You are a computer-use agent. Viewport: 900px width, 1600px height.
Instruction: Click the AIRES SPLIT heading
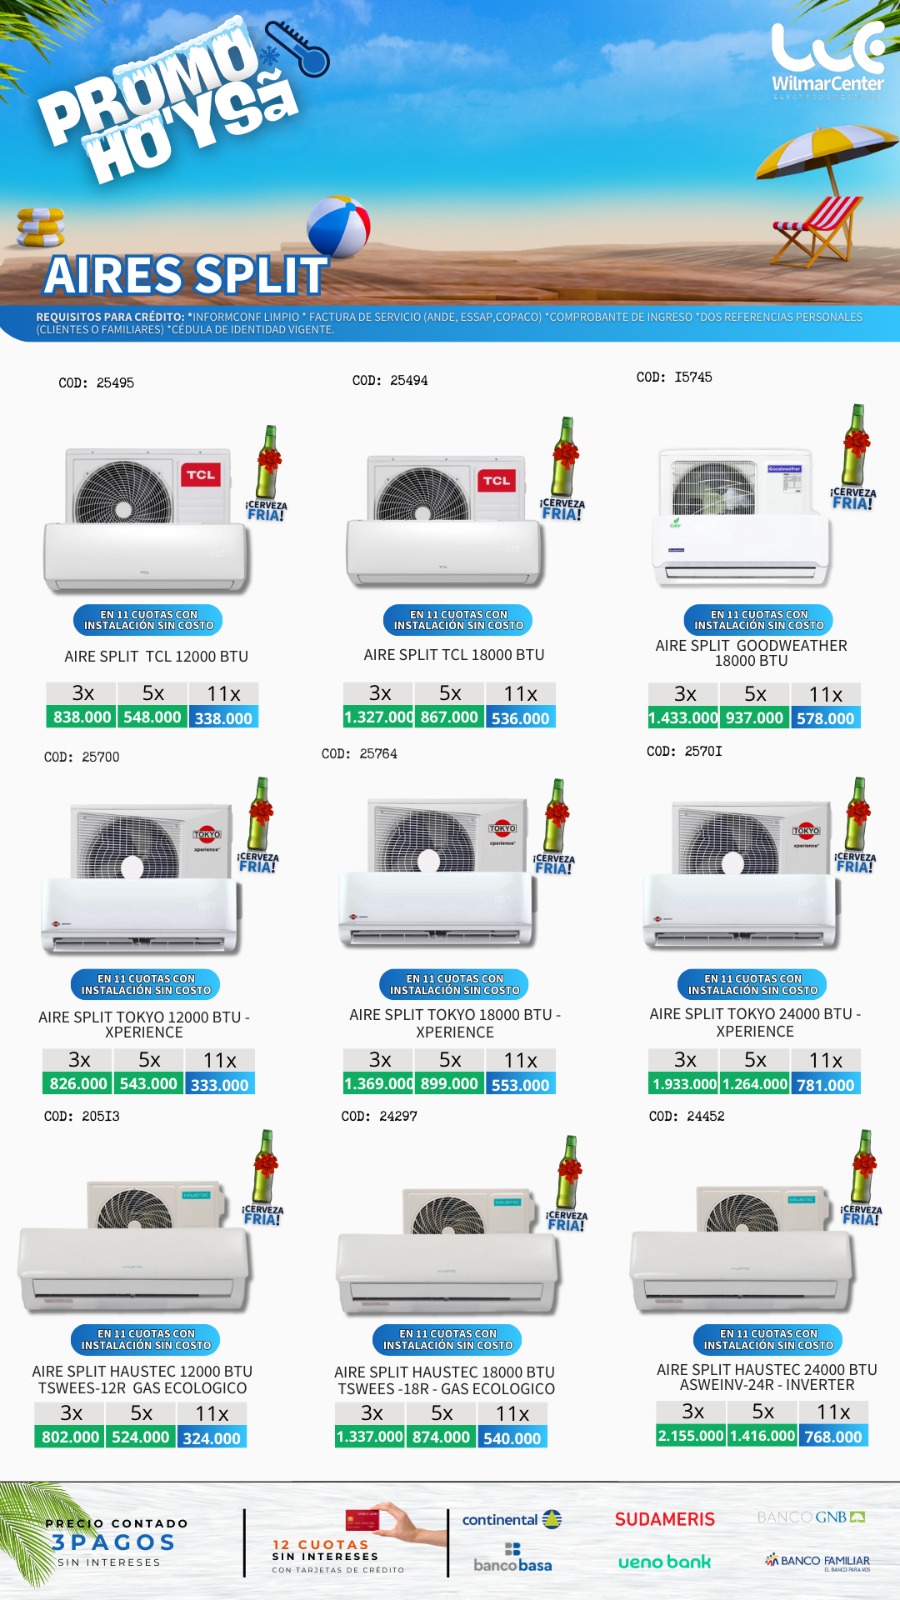pos(186,275)
